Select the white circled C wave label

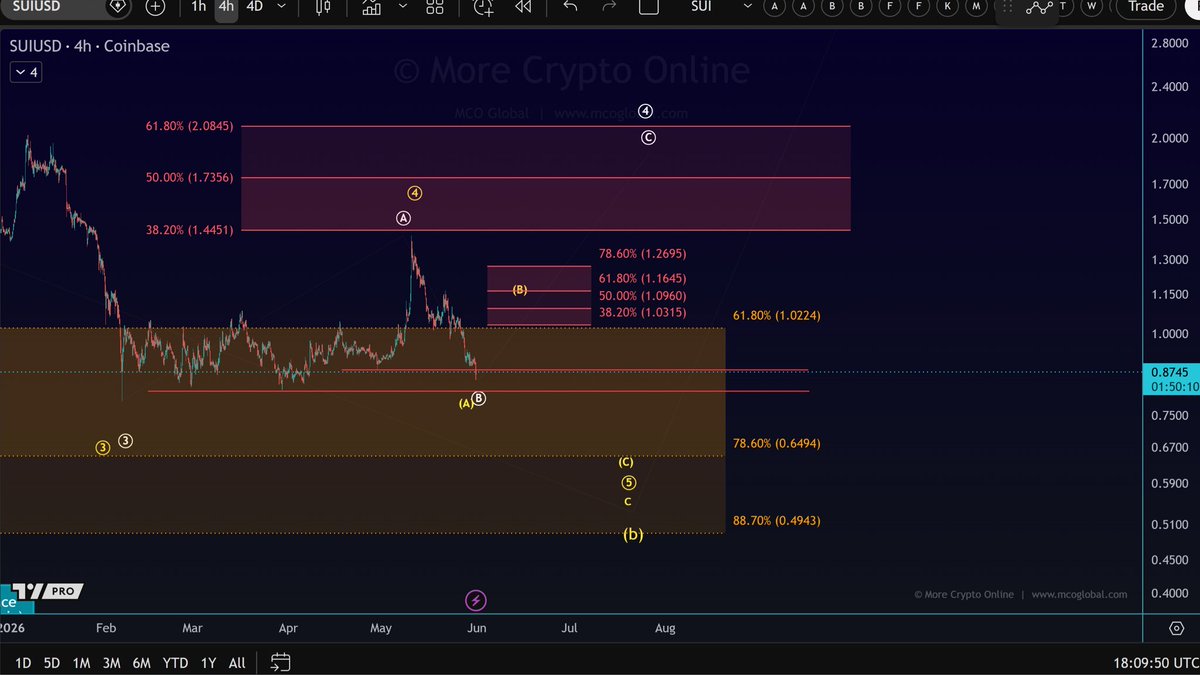[x=648, y=137]
